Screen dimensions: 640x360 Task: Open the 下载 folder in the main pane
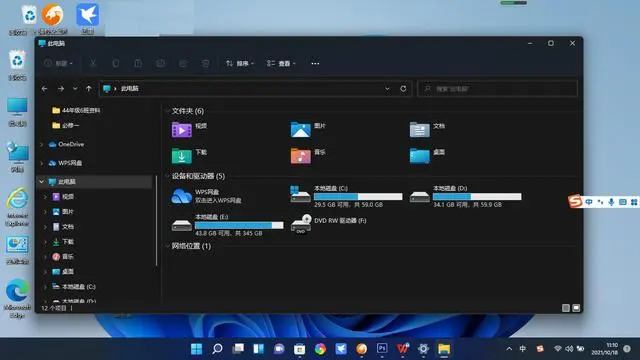(x=182, y=156)
